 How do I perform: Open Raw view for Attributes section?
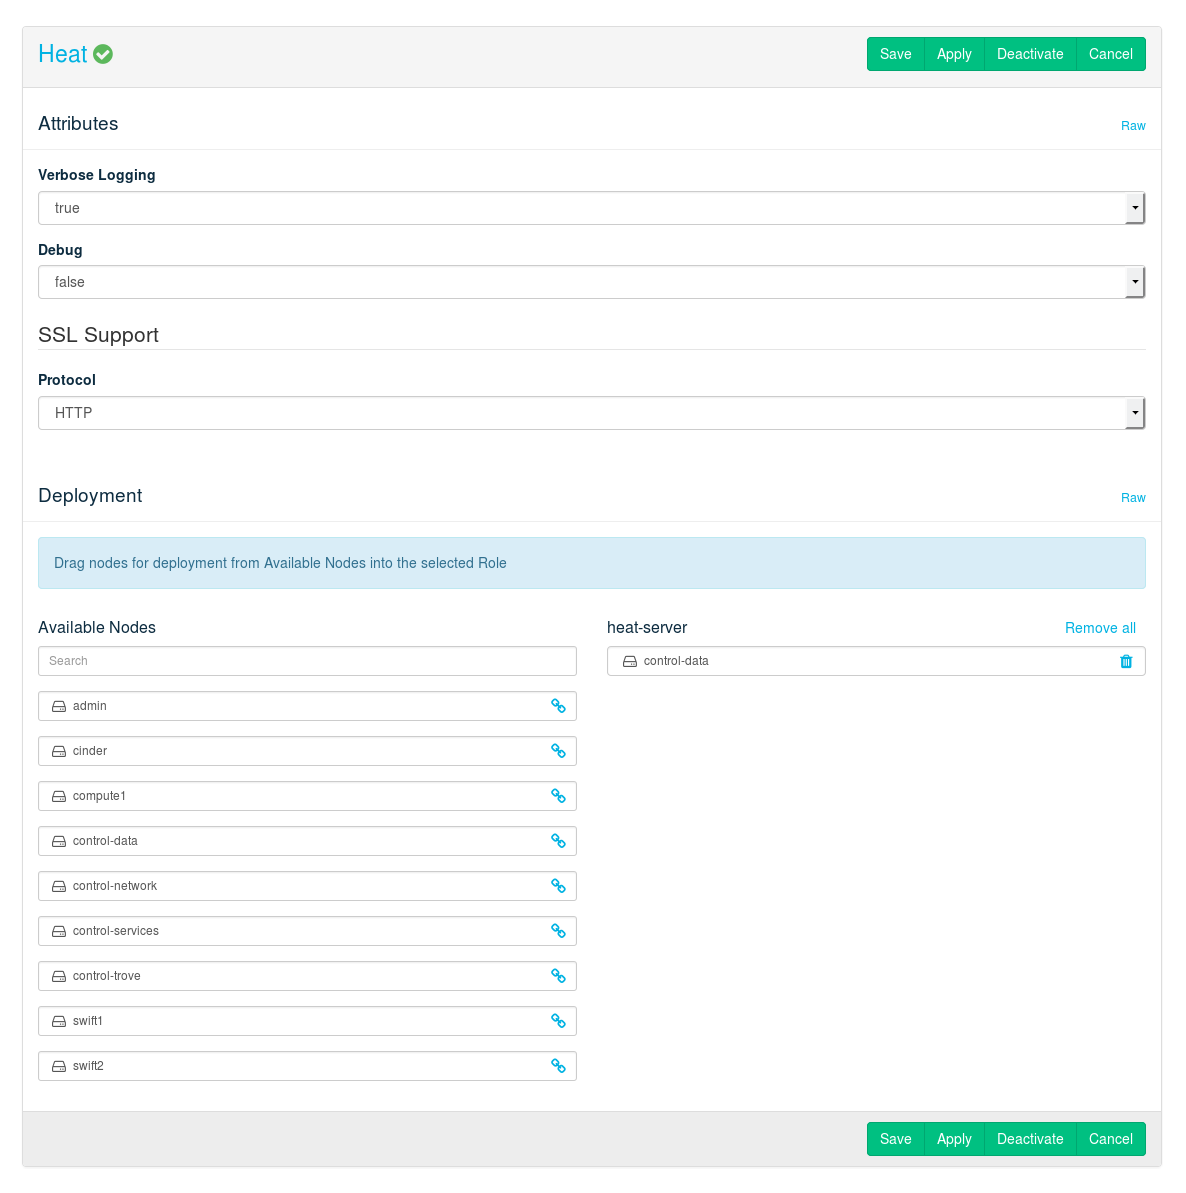click(x=1132, y=126)
